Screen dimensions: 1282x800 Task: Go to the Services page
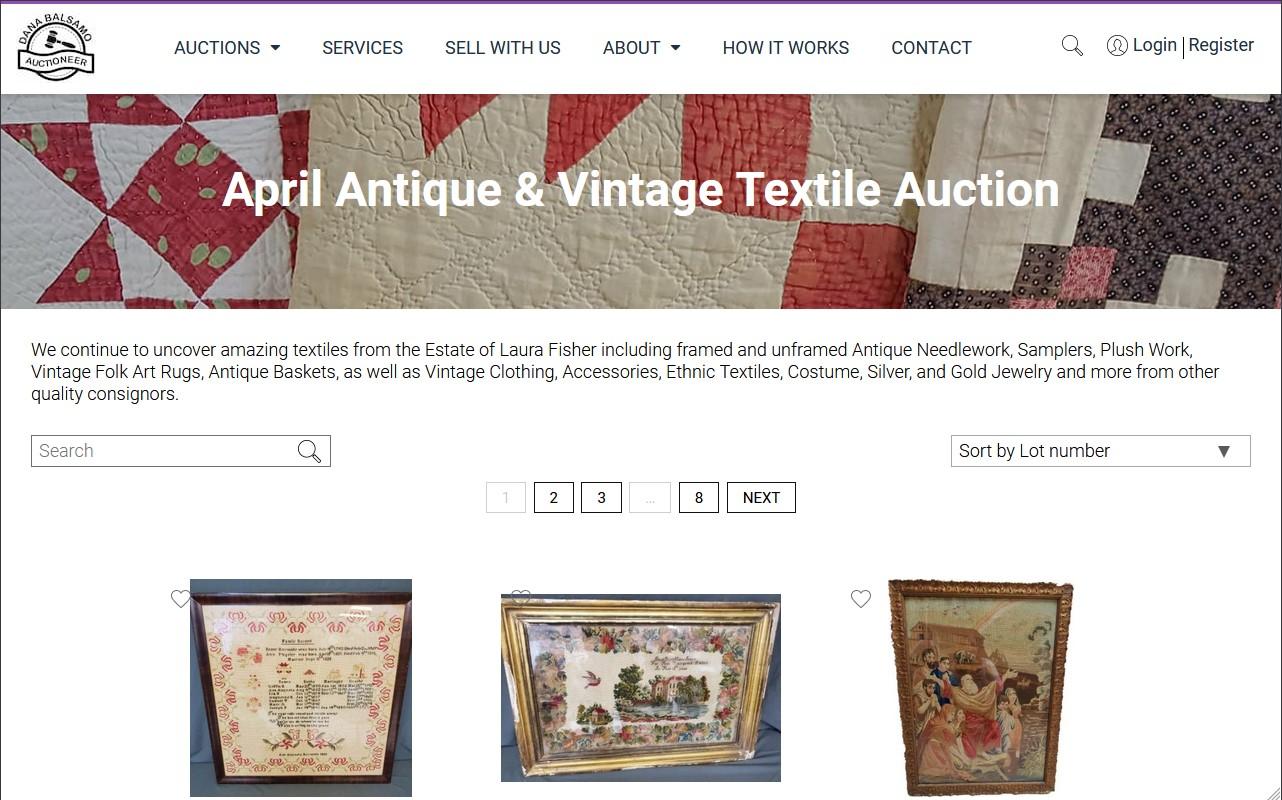point(362,48)
